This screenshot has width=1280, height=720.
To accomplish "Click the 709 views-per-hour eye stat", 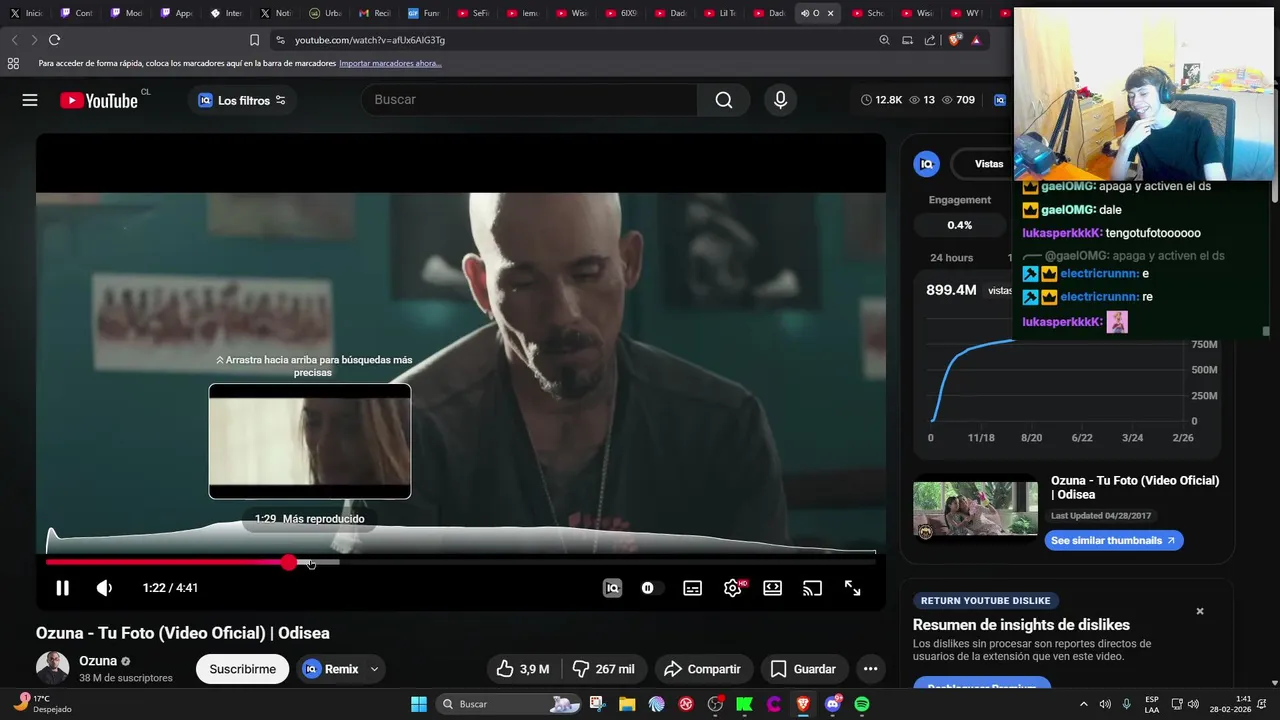I will click(958, 100).
